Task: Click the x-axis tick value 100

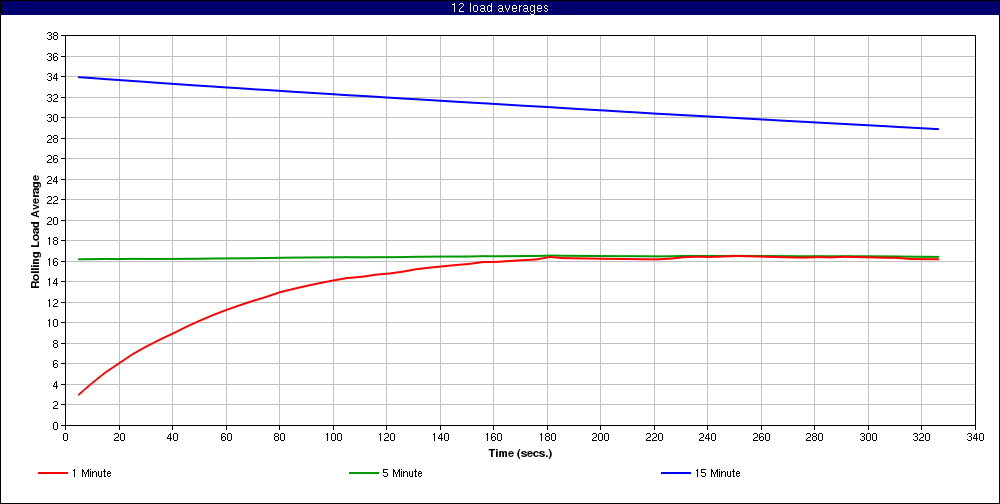Action: point(333,437)
